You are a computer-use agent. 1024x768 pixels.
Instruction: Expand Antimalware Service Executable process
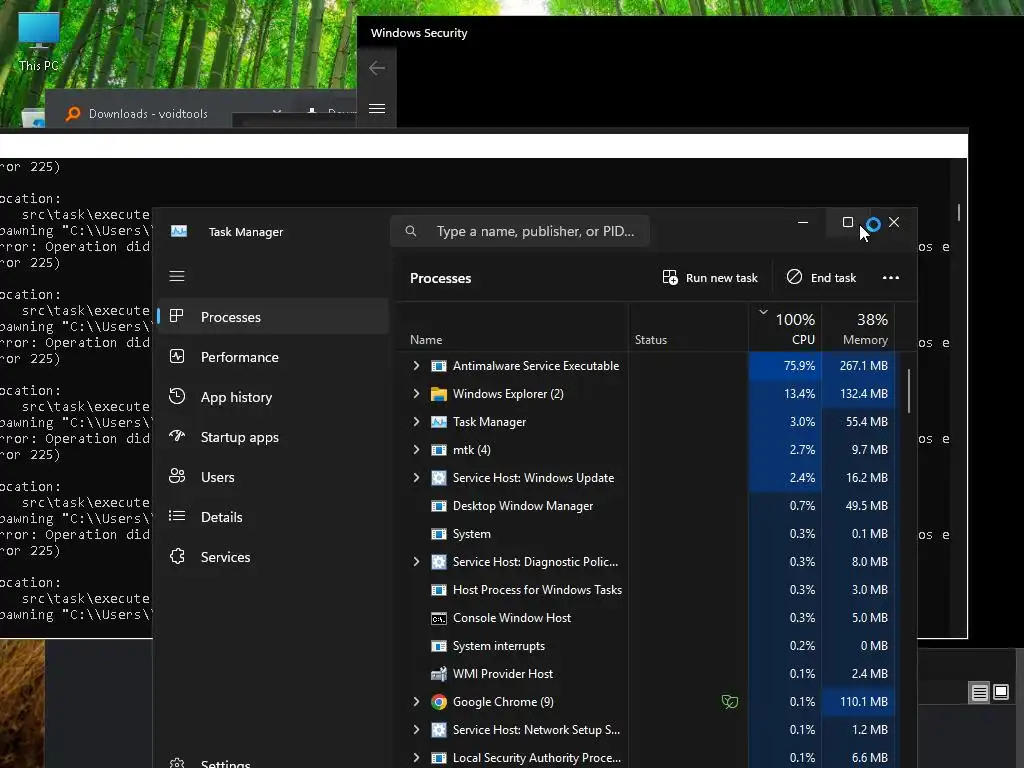(416, 366)
